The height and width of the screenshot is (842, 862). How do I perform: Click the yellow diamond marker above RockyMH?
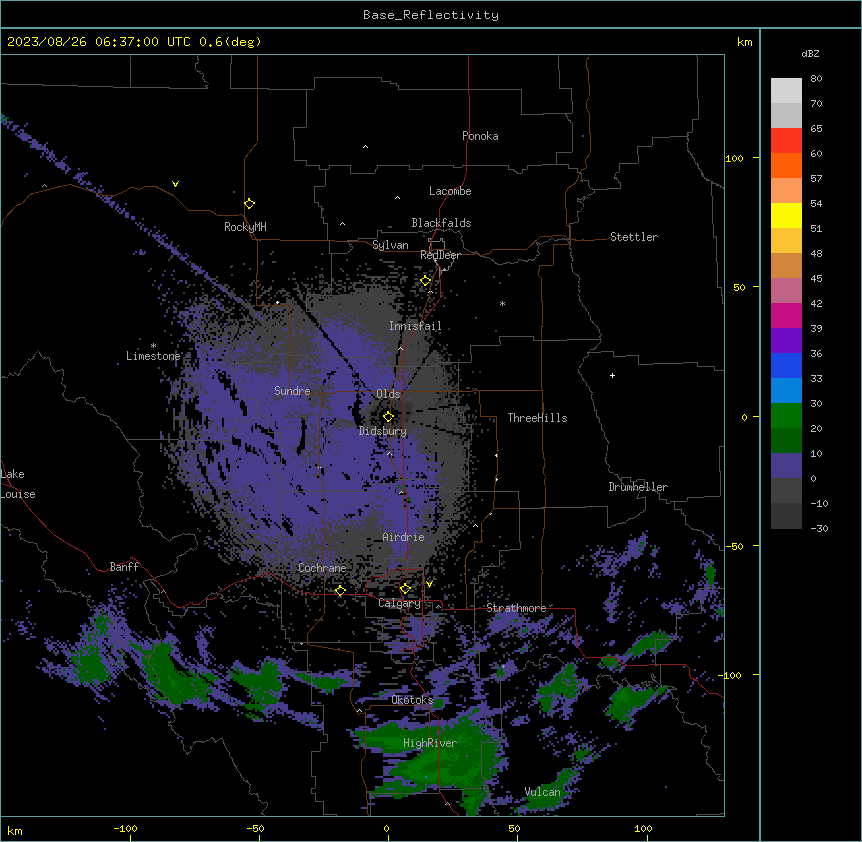point(249,203)
